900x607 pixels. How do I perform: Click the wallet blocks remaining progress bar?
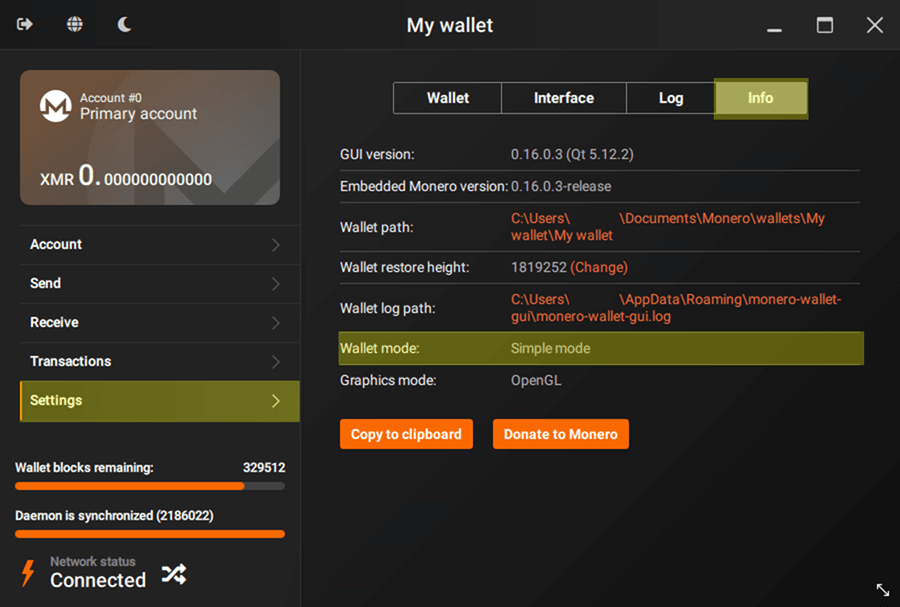(x=149, y=486)
